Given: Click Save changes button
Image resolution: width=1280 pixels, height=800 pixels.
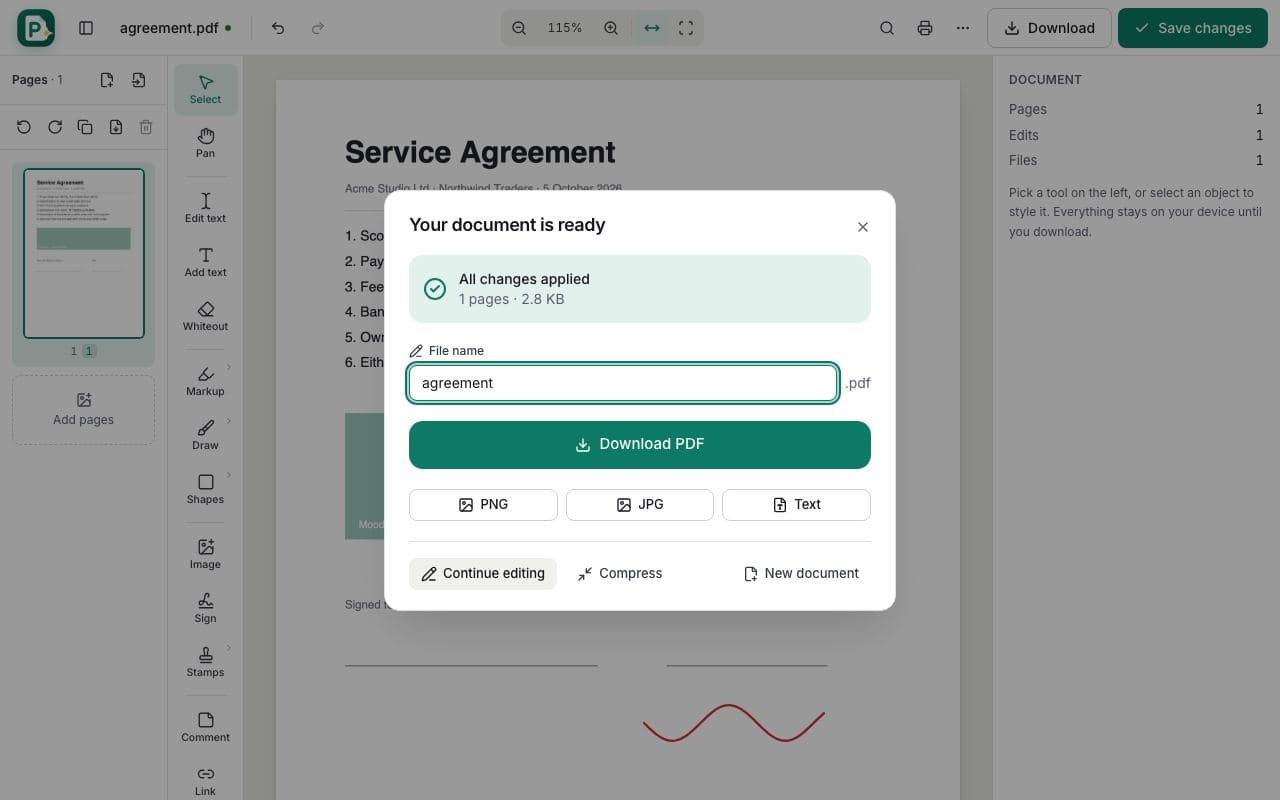Looking at the screenshot, I should point(1193,28).
